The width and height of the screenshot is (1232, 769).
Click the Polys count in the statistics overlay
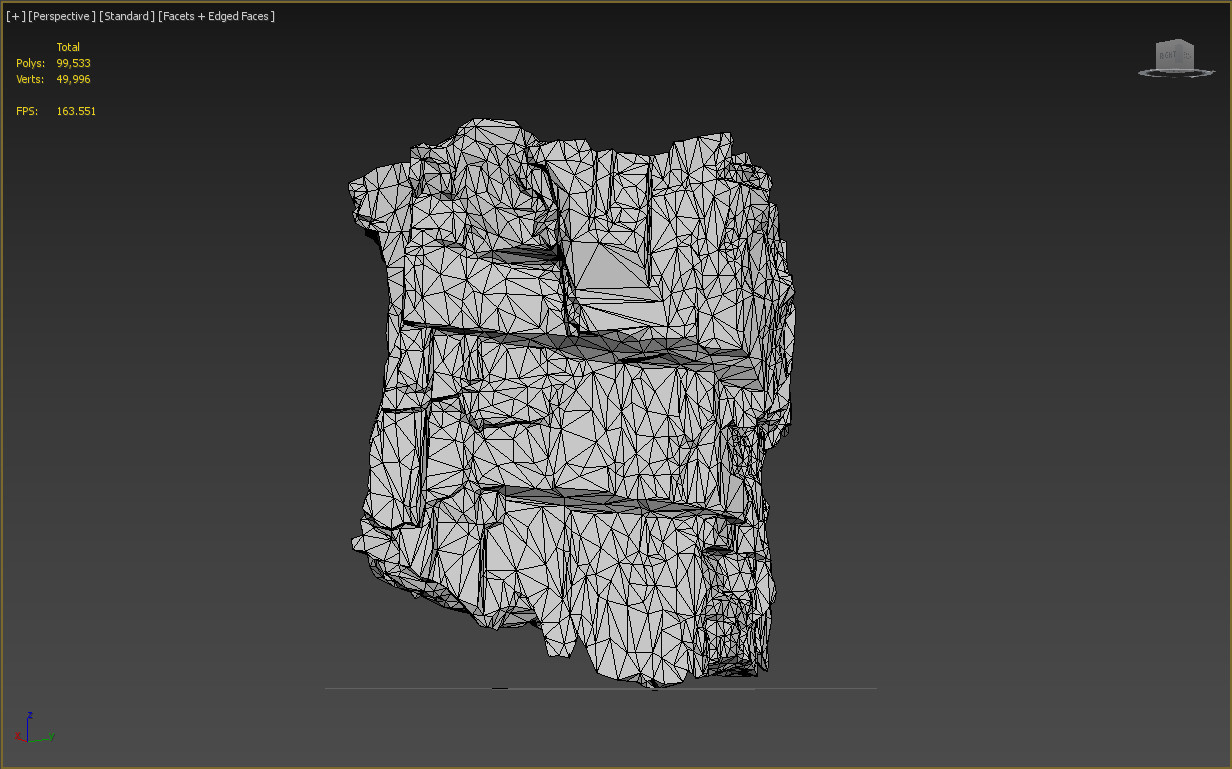click(x=73, y=63)
